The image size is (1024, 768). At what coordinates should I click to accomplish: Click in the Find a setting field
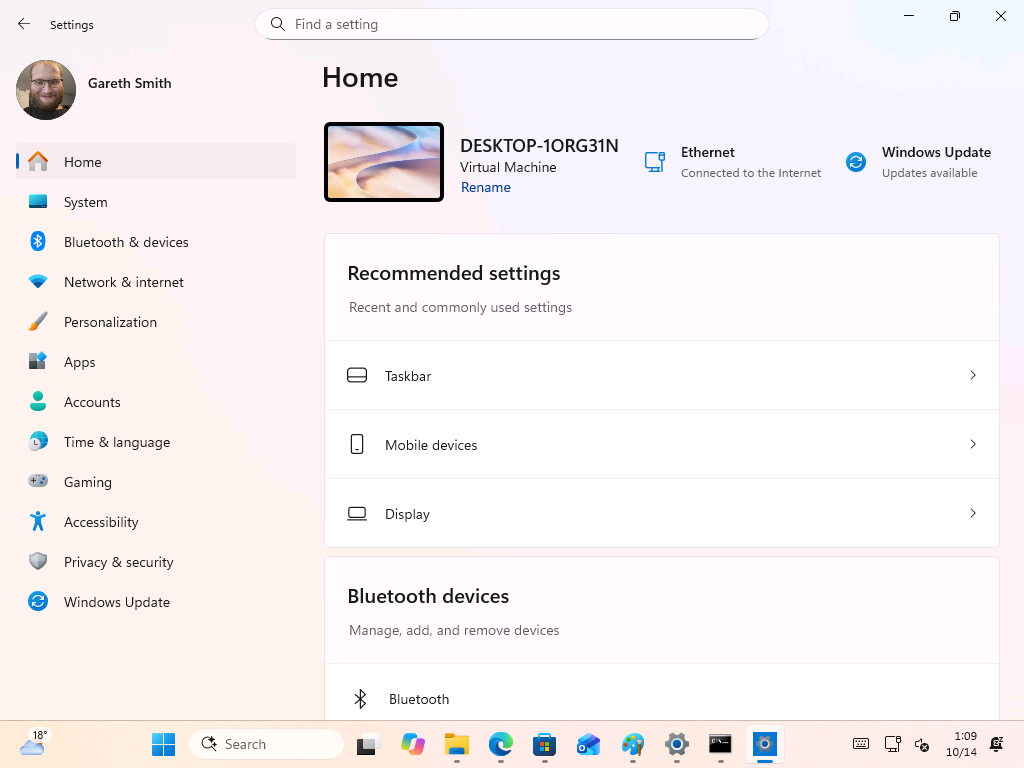[x=511, y=24]
